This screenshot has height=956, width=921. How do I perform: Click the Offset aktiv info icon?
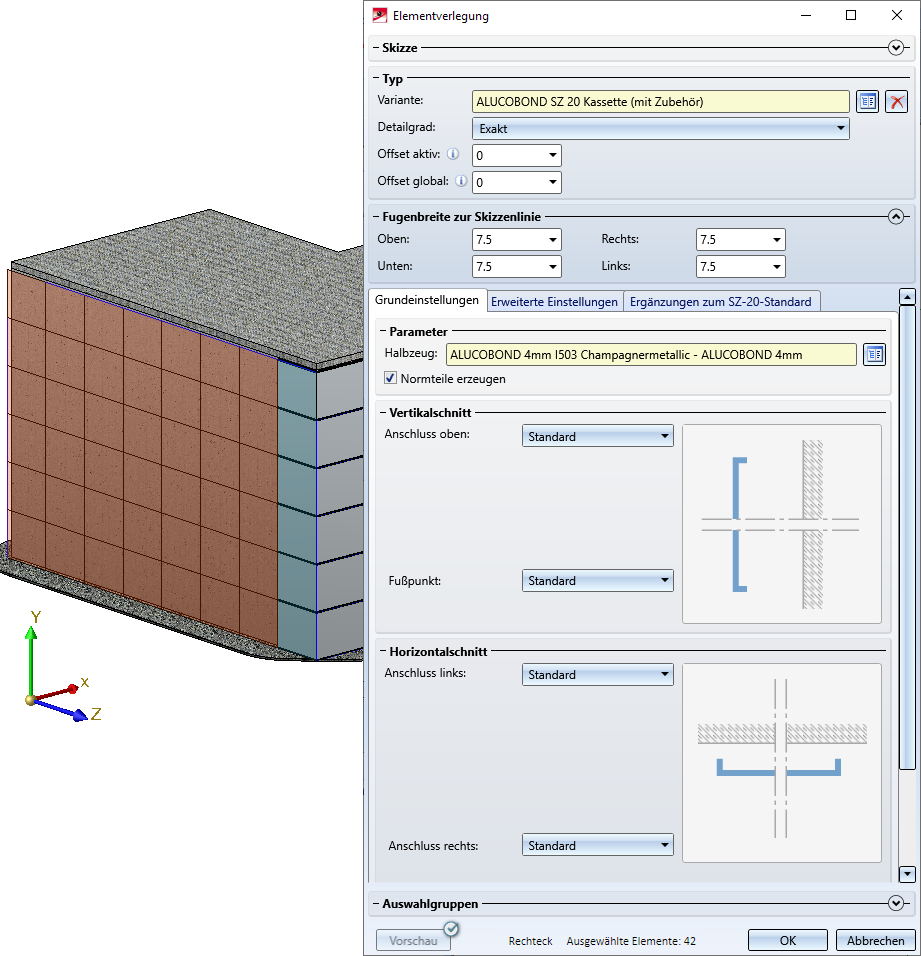point(453,155)
